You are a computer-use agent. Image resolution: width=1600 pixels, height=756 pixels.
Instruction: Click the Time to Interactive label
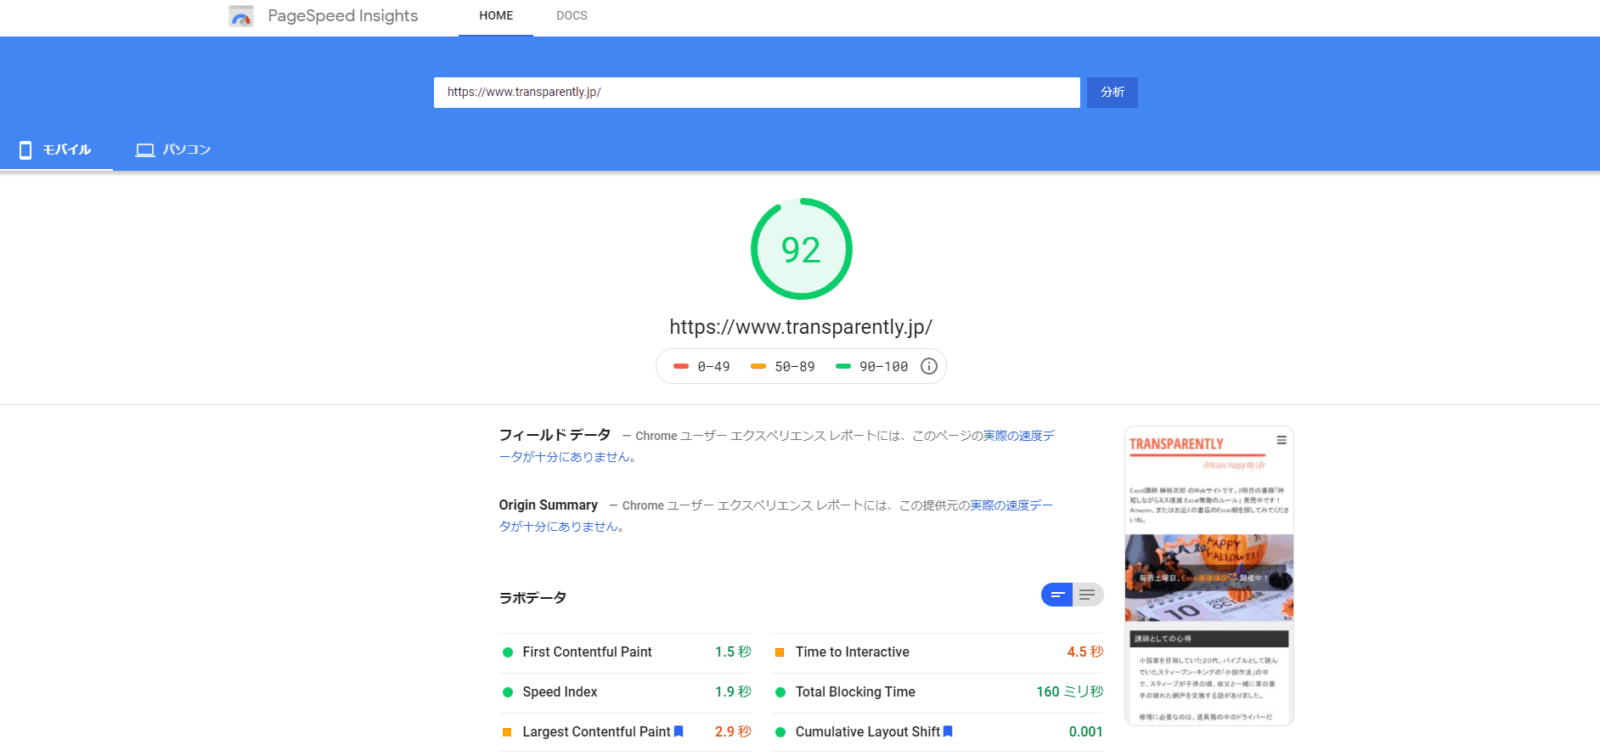coord(852,652)
